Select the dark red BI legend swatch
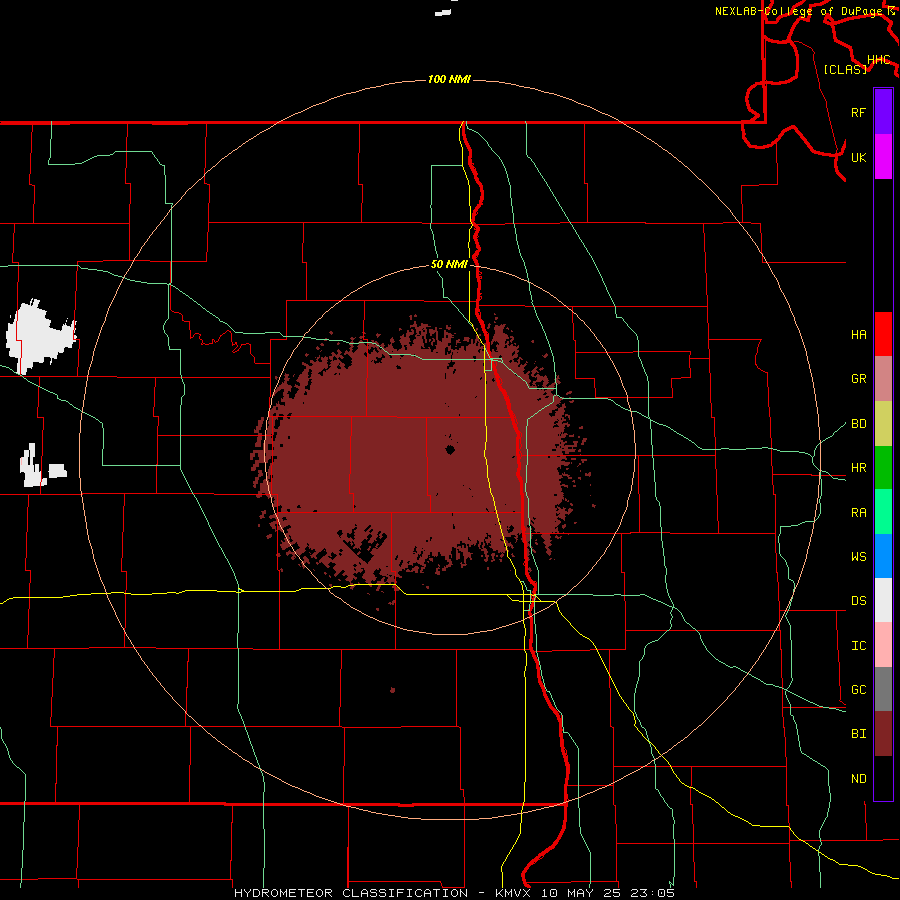This screenshot has width=900, height=900. point(883,734)
